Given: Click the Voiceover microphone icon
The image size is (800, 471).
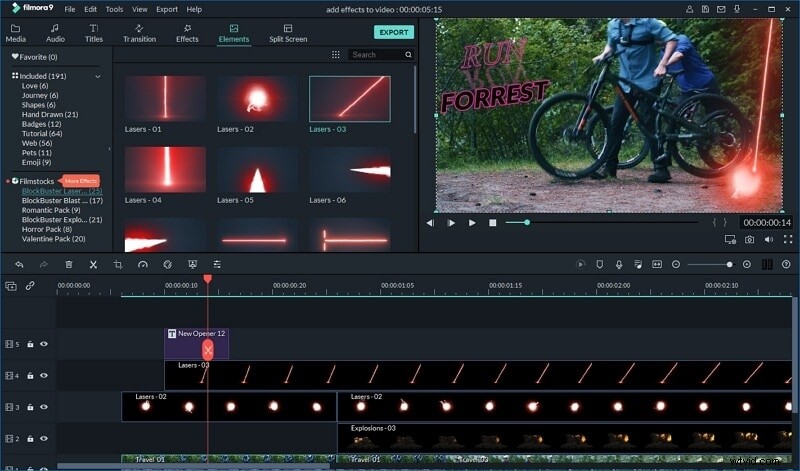Looking at the screenshot, I should 619,264.
